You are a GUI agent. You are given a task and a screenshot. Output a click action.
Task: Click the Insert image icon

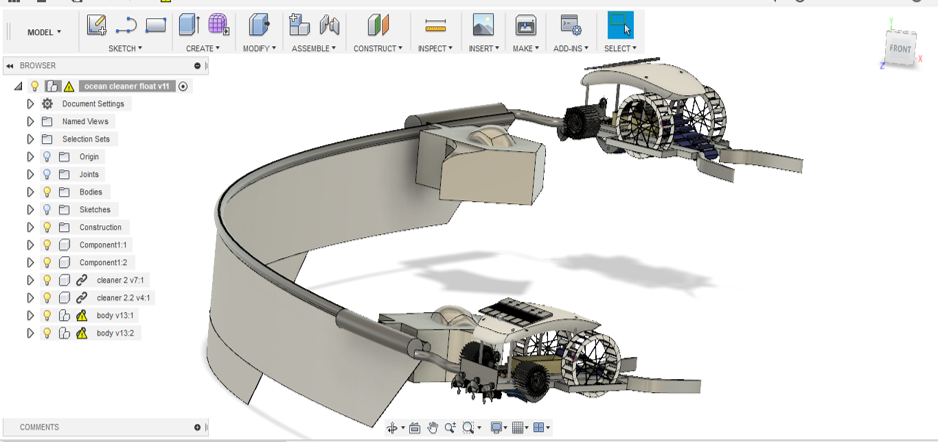tap(483, 25)
